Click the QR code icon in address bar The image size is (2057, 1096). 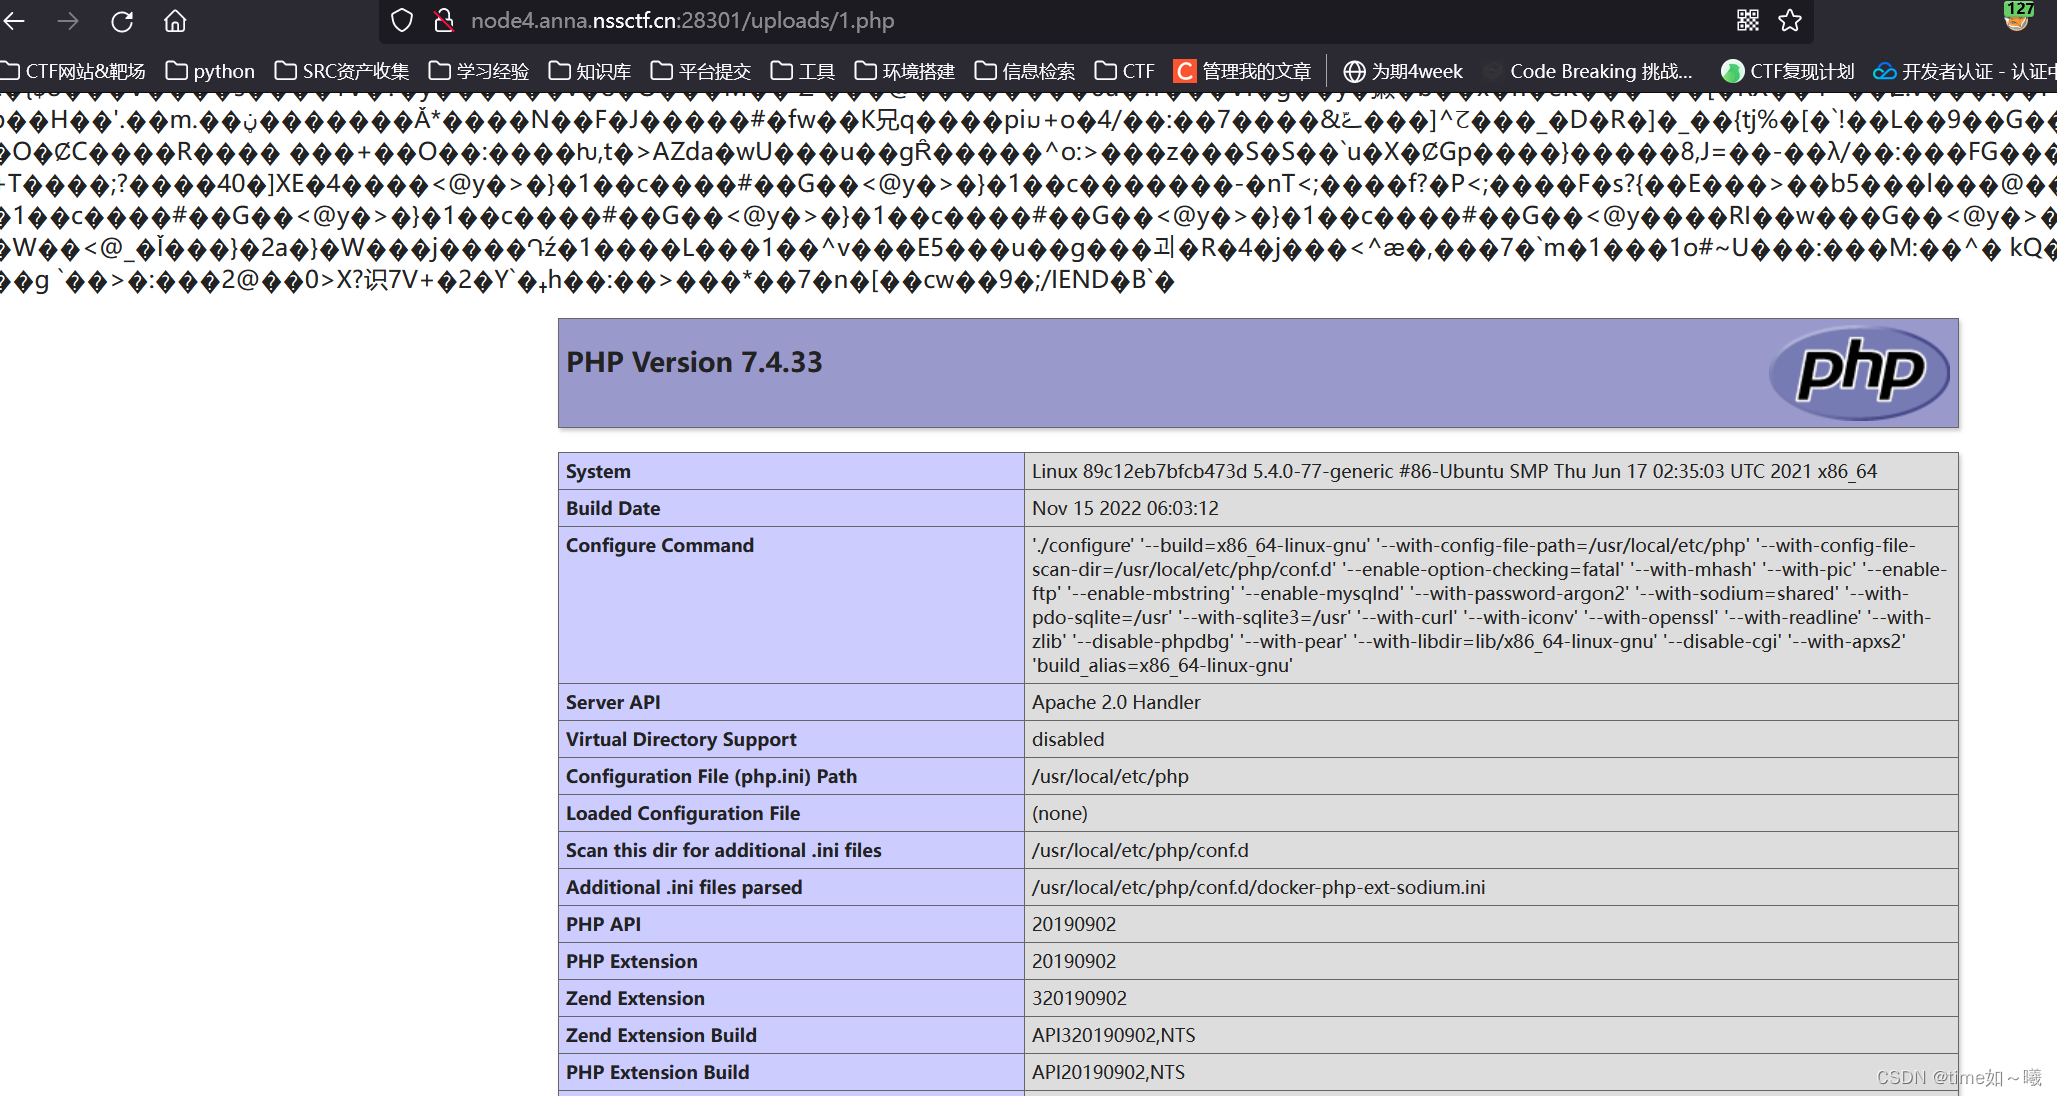coord(1748,21)
